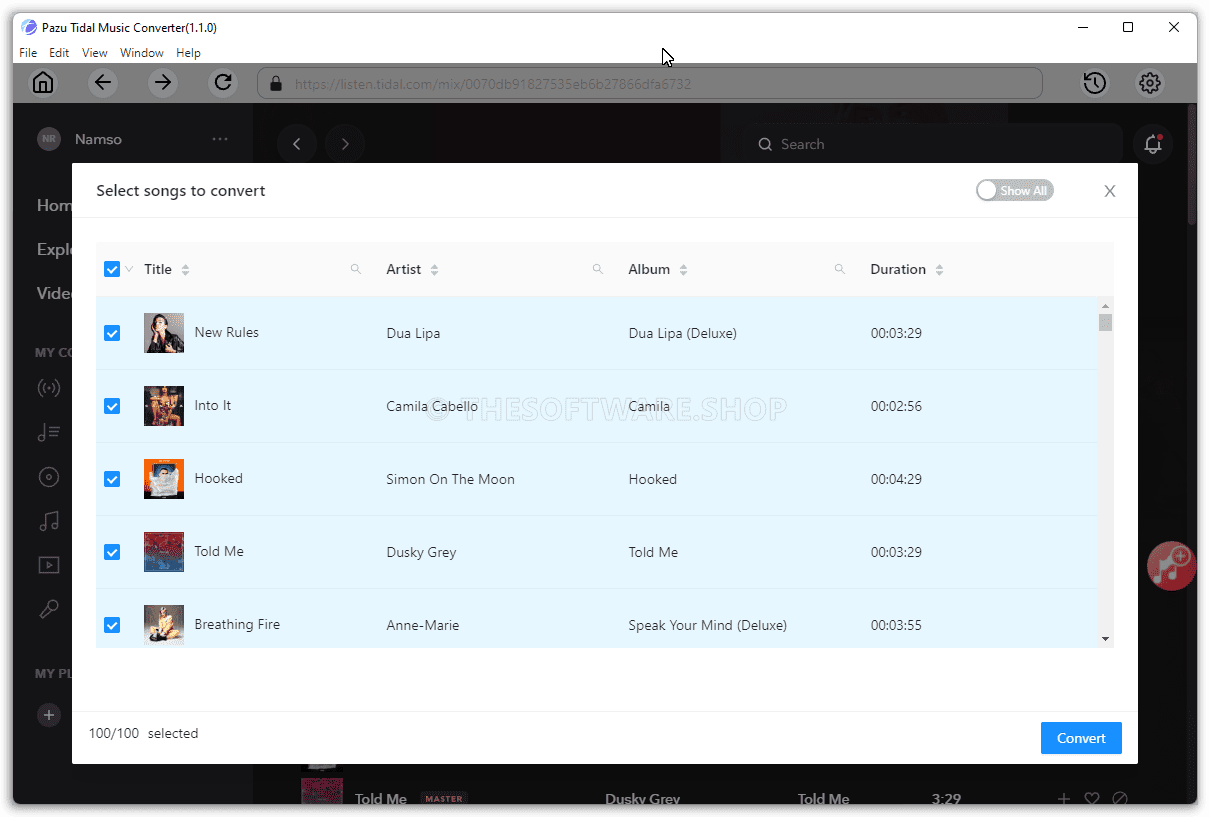
Task: Search within the Artist column
Action: [x=598, y=269]
